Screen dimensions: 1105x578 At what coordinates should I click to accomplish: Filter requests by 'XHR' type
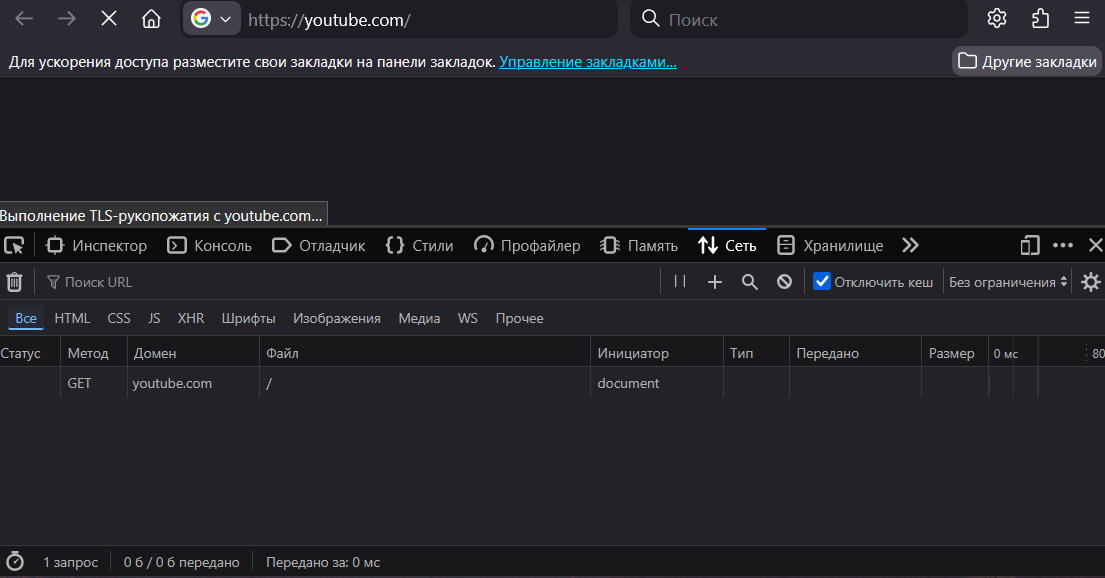pos(191,318)
